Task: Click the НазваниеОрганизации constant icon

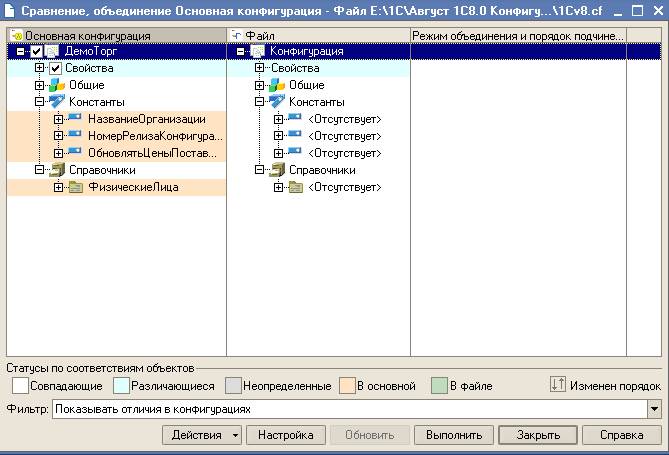Action: click(75, 119)
